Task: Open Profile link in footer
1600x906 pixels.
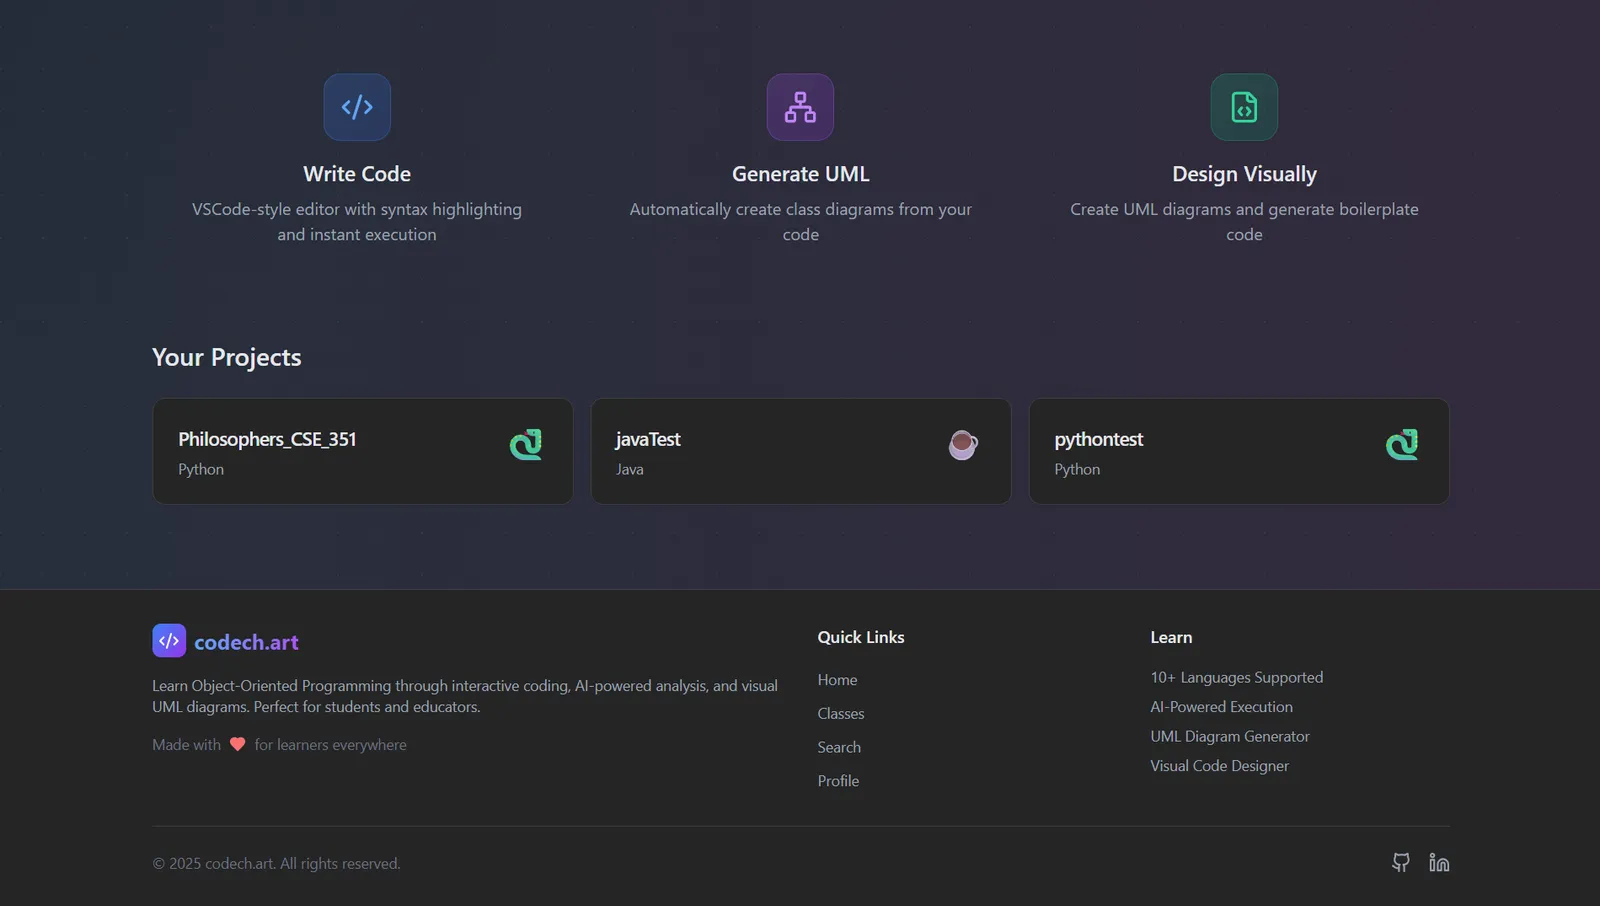Action: click(838, 781)
